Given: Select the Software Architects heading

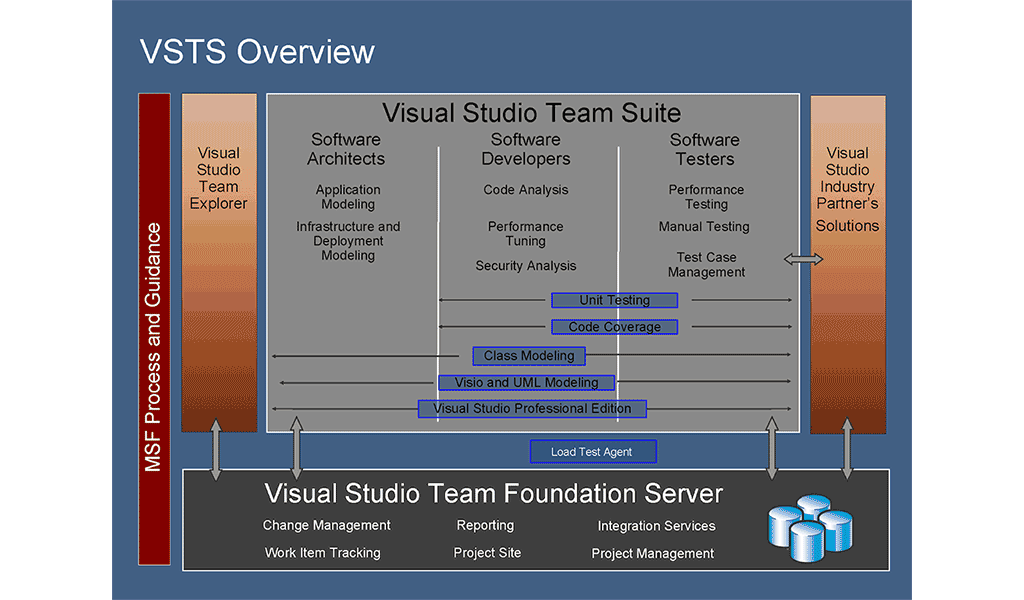Looking at the screenshot, I should [x=346, y=149].
